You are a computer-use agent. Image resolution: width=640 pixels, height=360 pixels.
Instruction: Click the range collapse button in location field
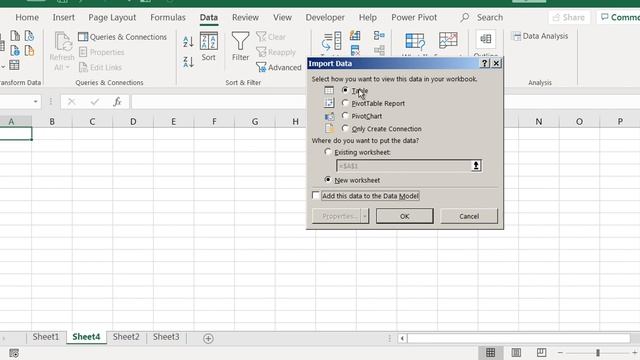476,166
